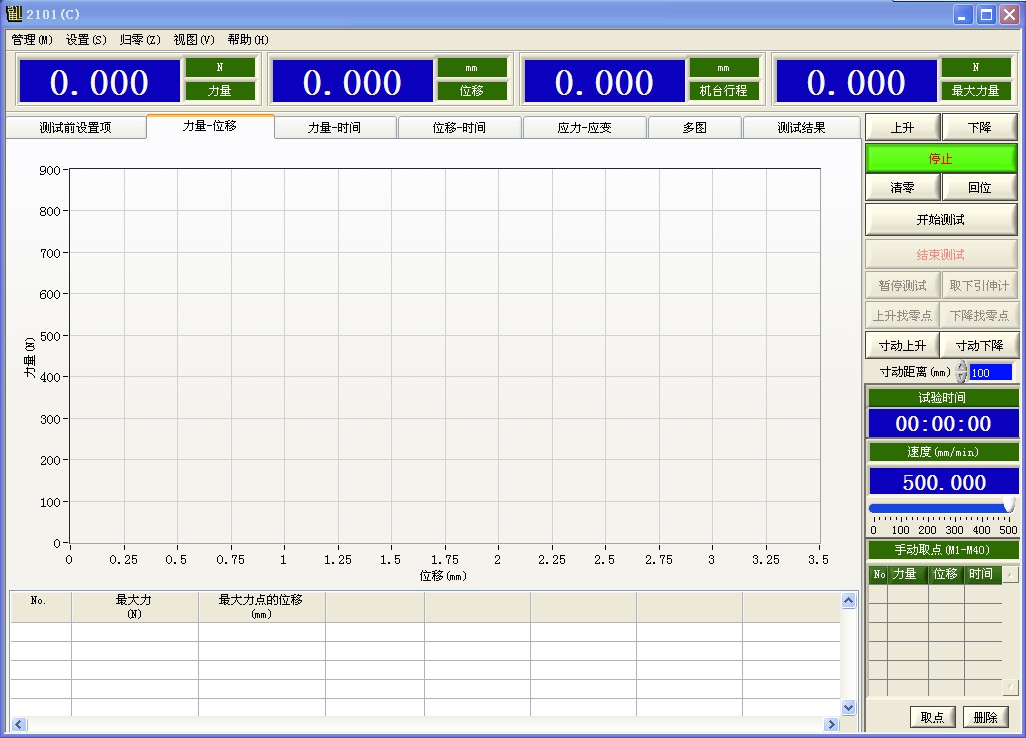Image resolution: width=1026 pixels, height=738 pixels.
Task: Click the green 停止 (stop) button
Action: (x=940, y=158)
